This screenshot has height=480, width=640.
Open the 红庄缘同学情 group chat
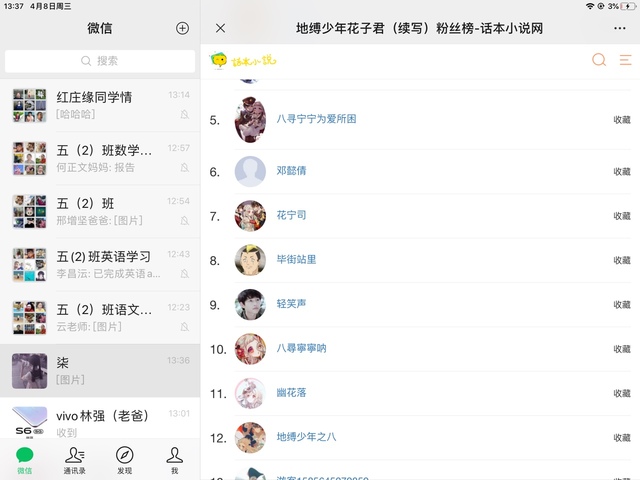pos(100,105)
